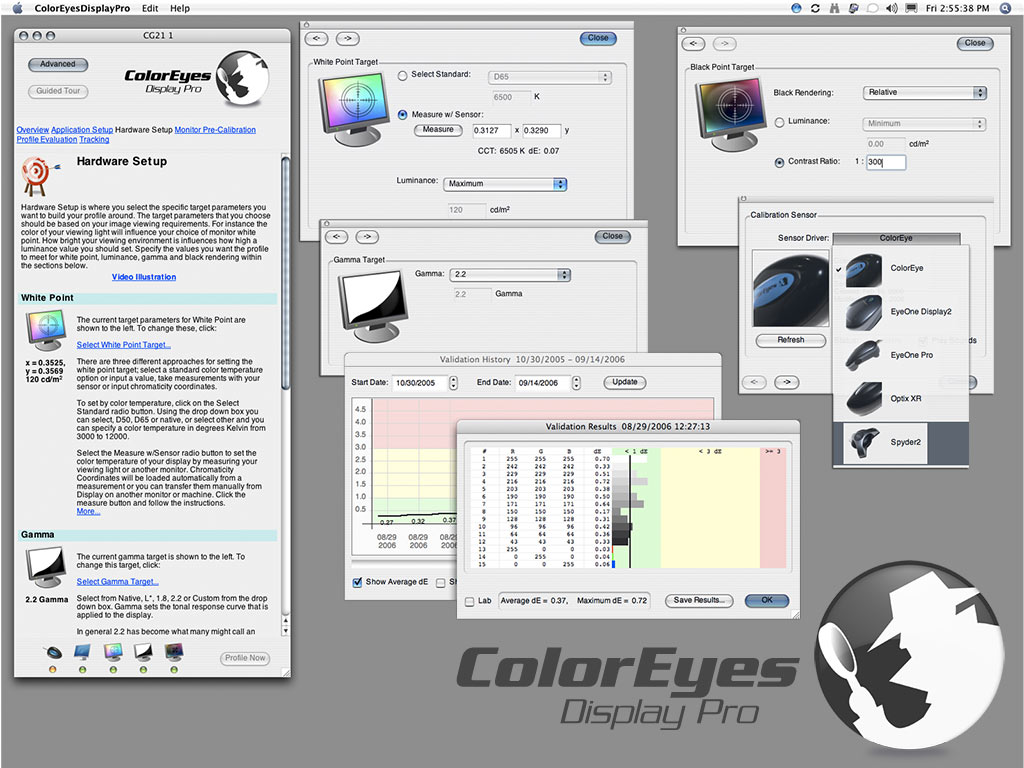Go to the Overview section link
Image resolution: width=1024 pixels, height=768 pixels.
click(33, 130)
